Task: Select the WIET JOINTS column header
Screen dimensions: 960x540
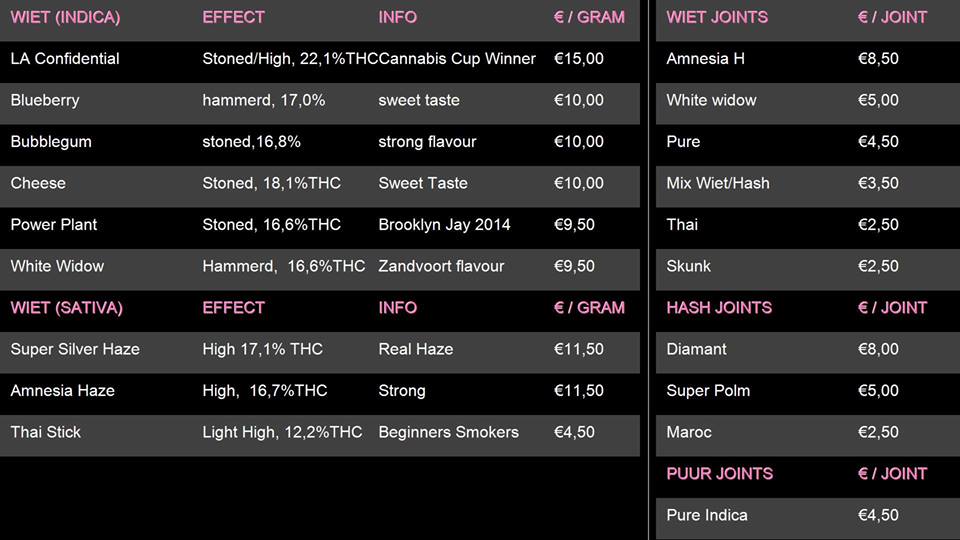Action: [717, 17]
